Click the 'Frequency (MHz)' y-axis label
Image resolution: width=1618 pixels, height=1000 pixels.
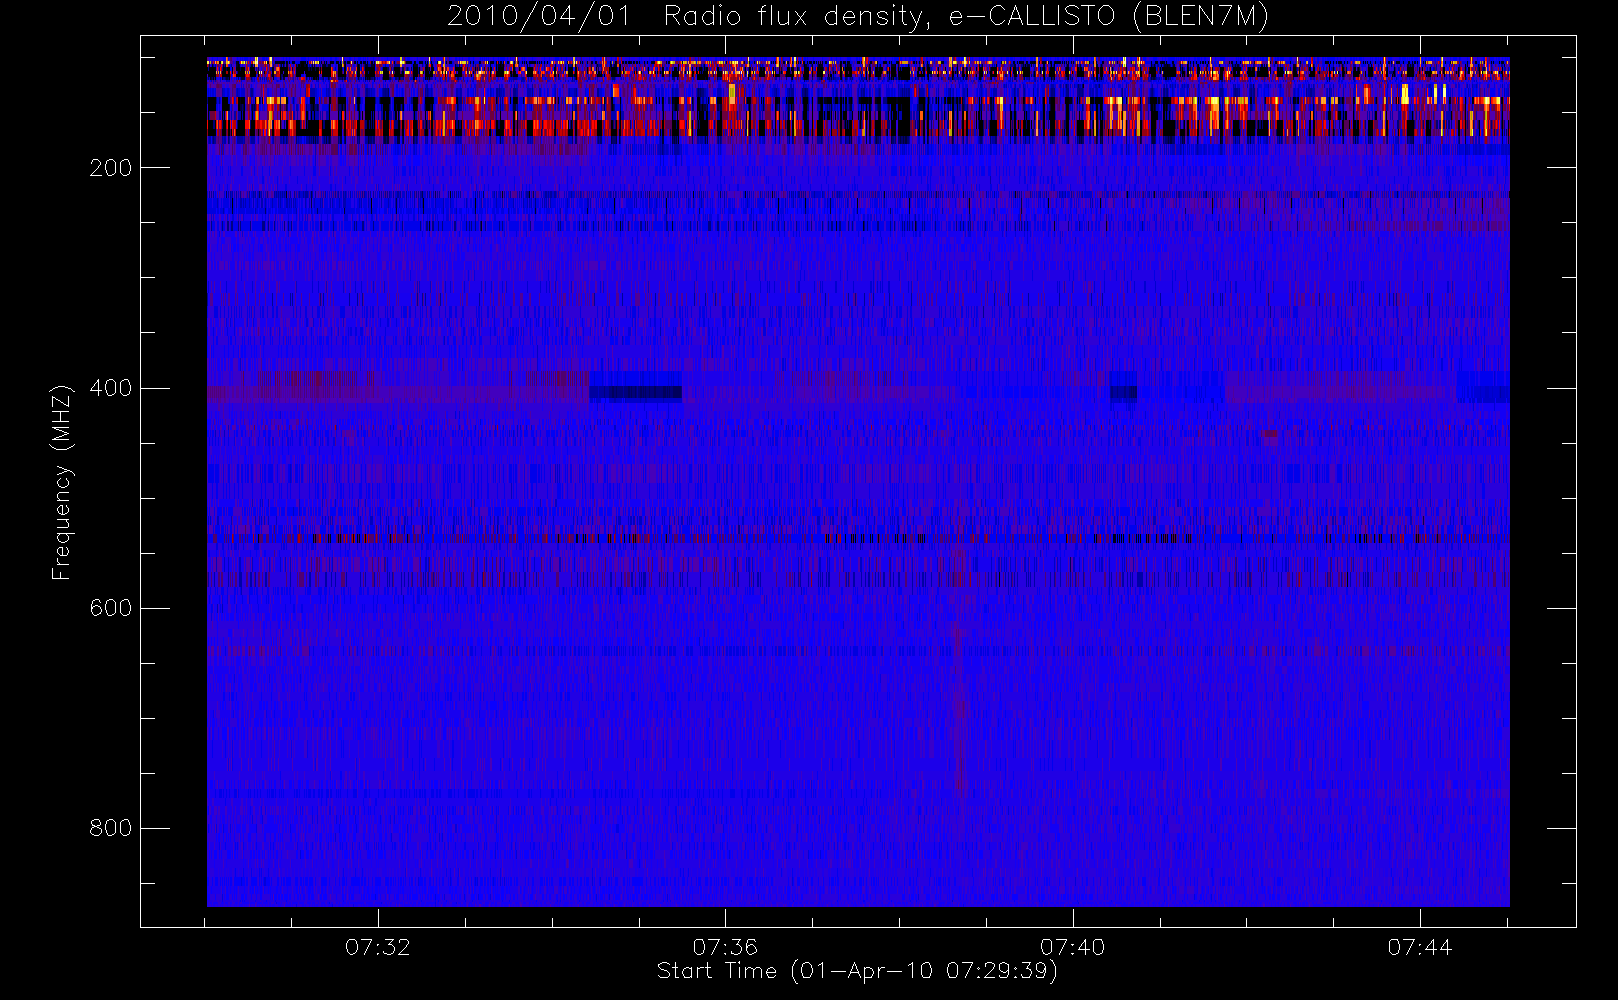pos(62,482)
